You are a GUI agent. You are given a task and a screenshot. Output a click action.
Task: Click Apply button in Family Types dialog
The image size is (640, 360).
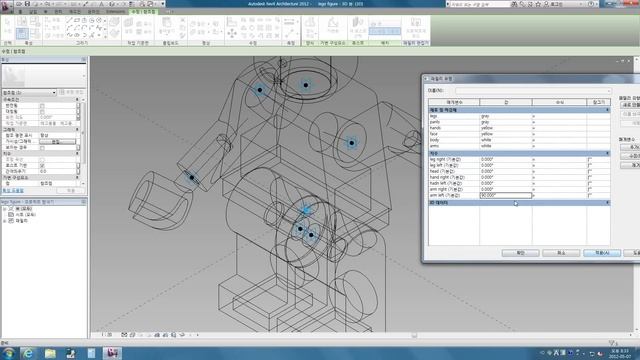point(602,253)
